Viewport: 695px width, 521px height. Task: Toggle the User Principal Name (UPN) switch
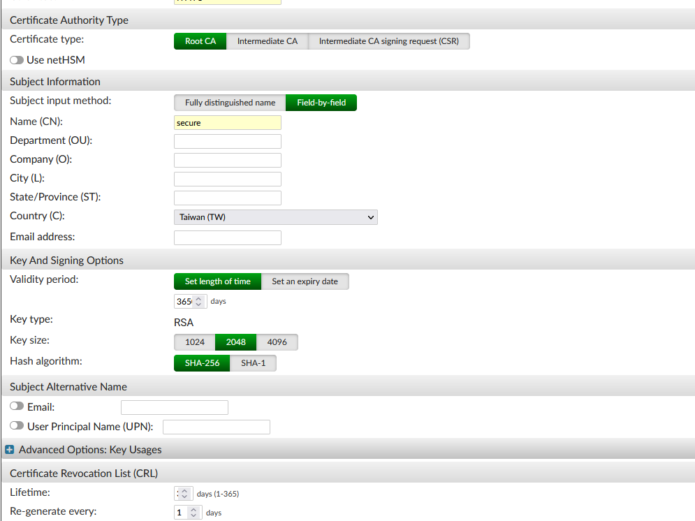pos(17,426)
